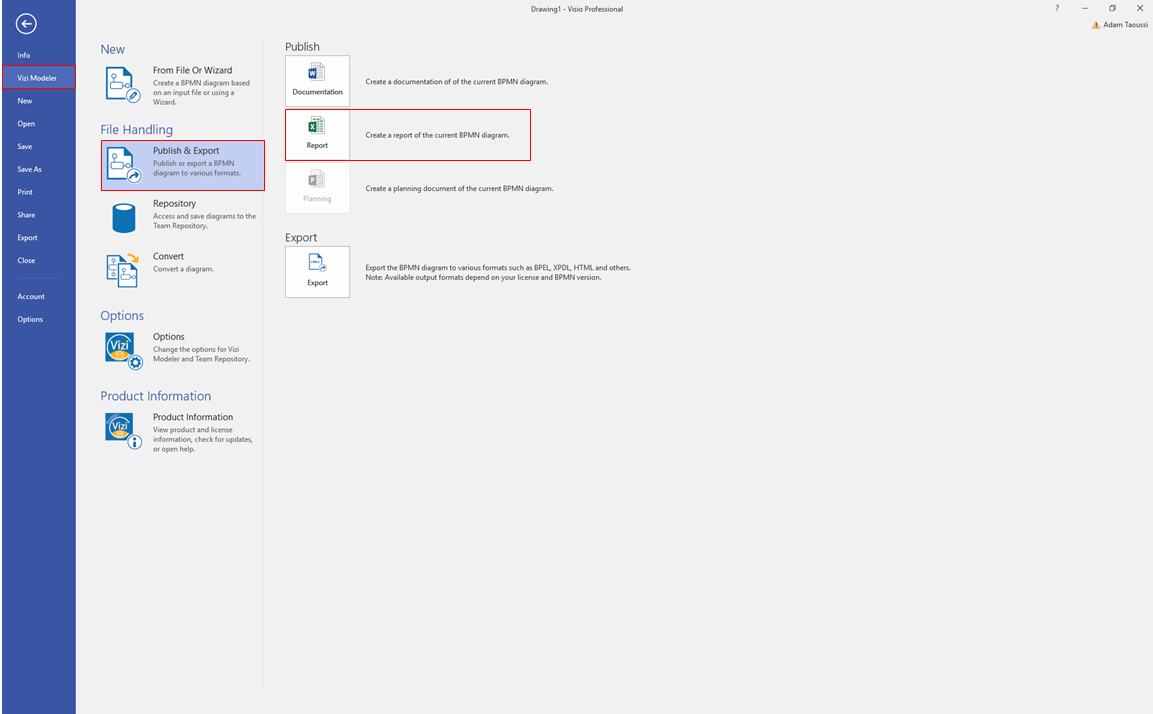Open the Print tab

(x=25, y=192)
